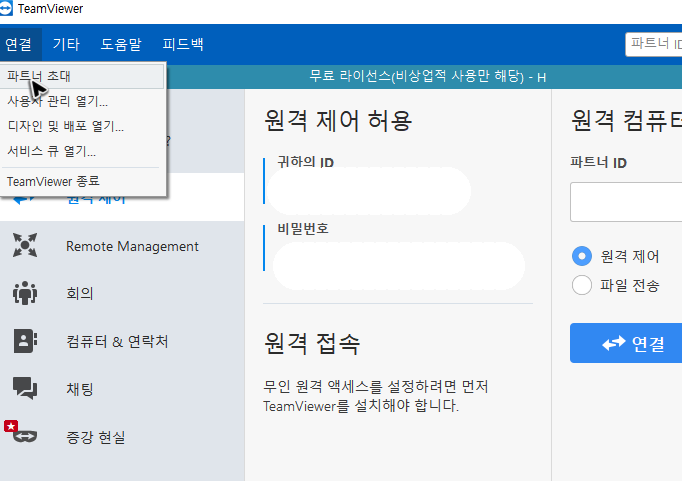Choose 파트너 초대 from dropdown menu
This screenshot has width=682, height=481.
point(82,76)
